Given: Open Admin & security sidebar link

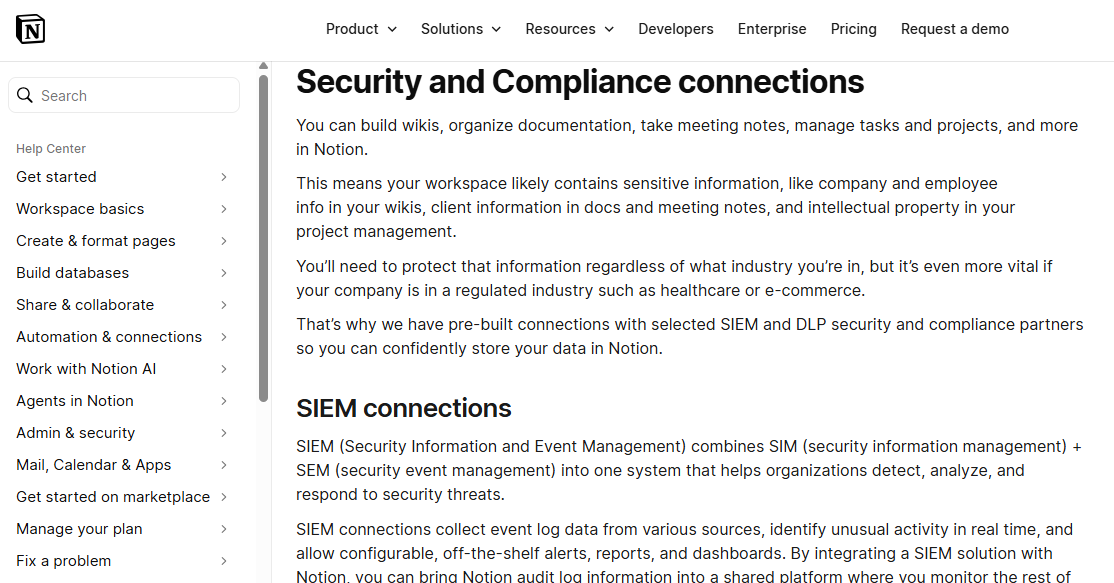Looking at the screenshot, I should pos(75,432).
